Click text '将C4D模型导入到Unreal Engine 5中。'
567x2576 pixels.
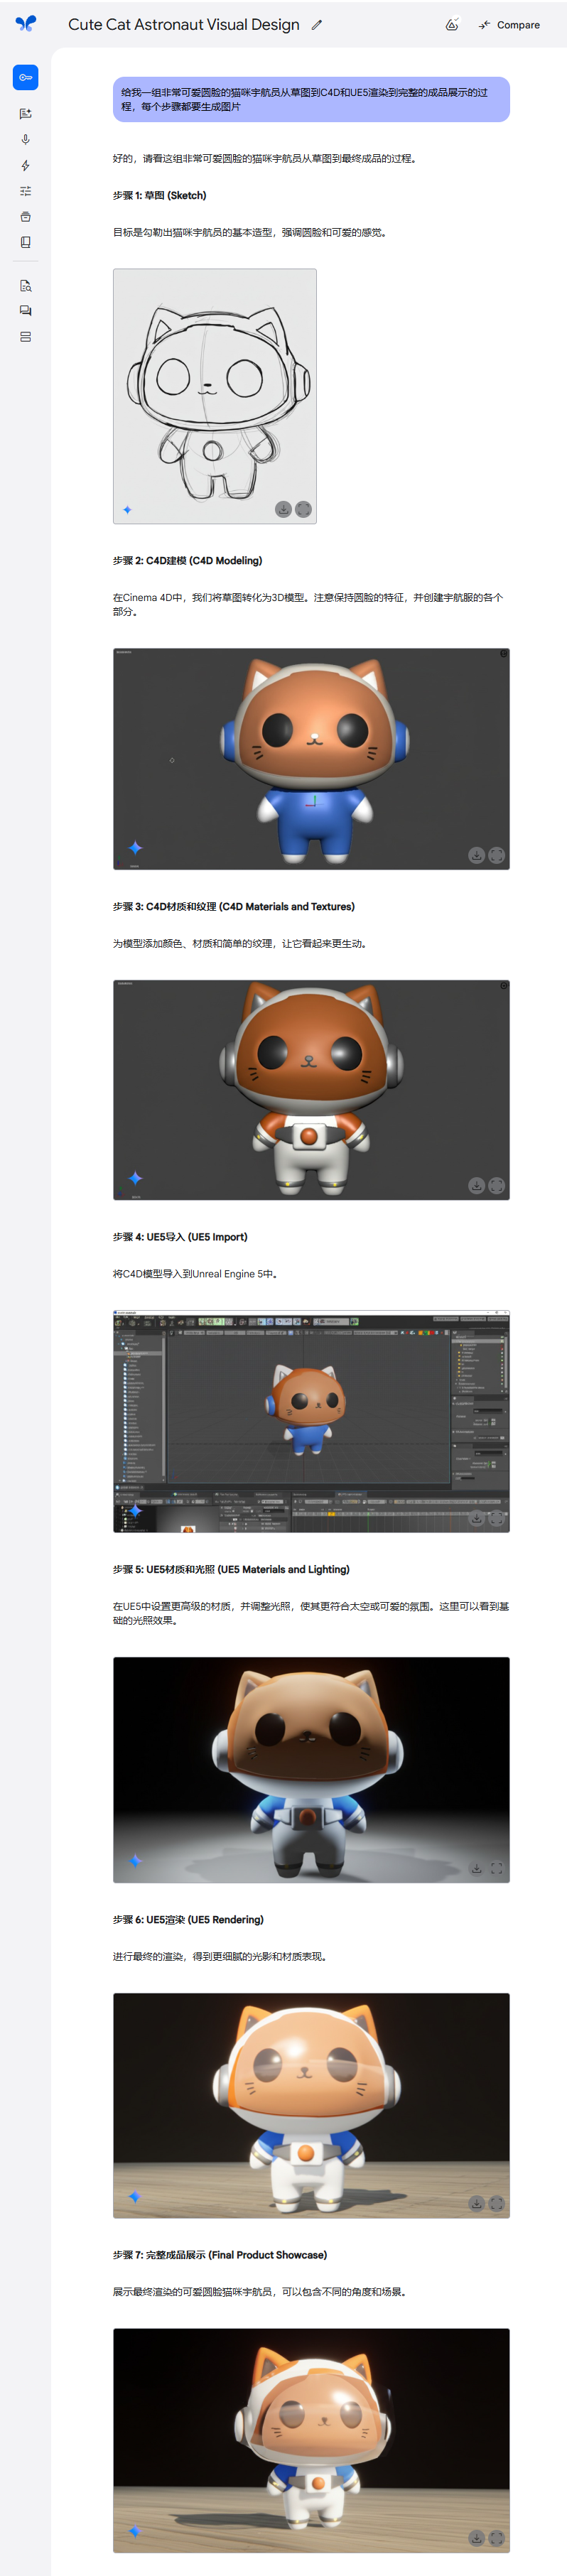[195, 1273]
